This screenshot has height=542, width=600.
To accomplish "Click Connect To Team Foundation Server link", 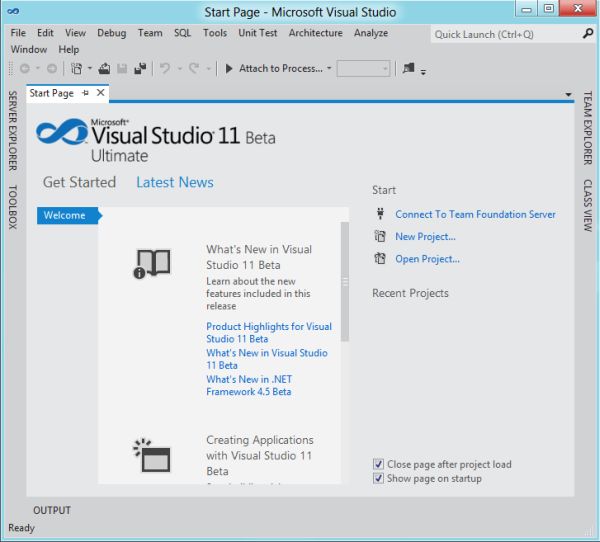I will click(475, 214).
